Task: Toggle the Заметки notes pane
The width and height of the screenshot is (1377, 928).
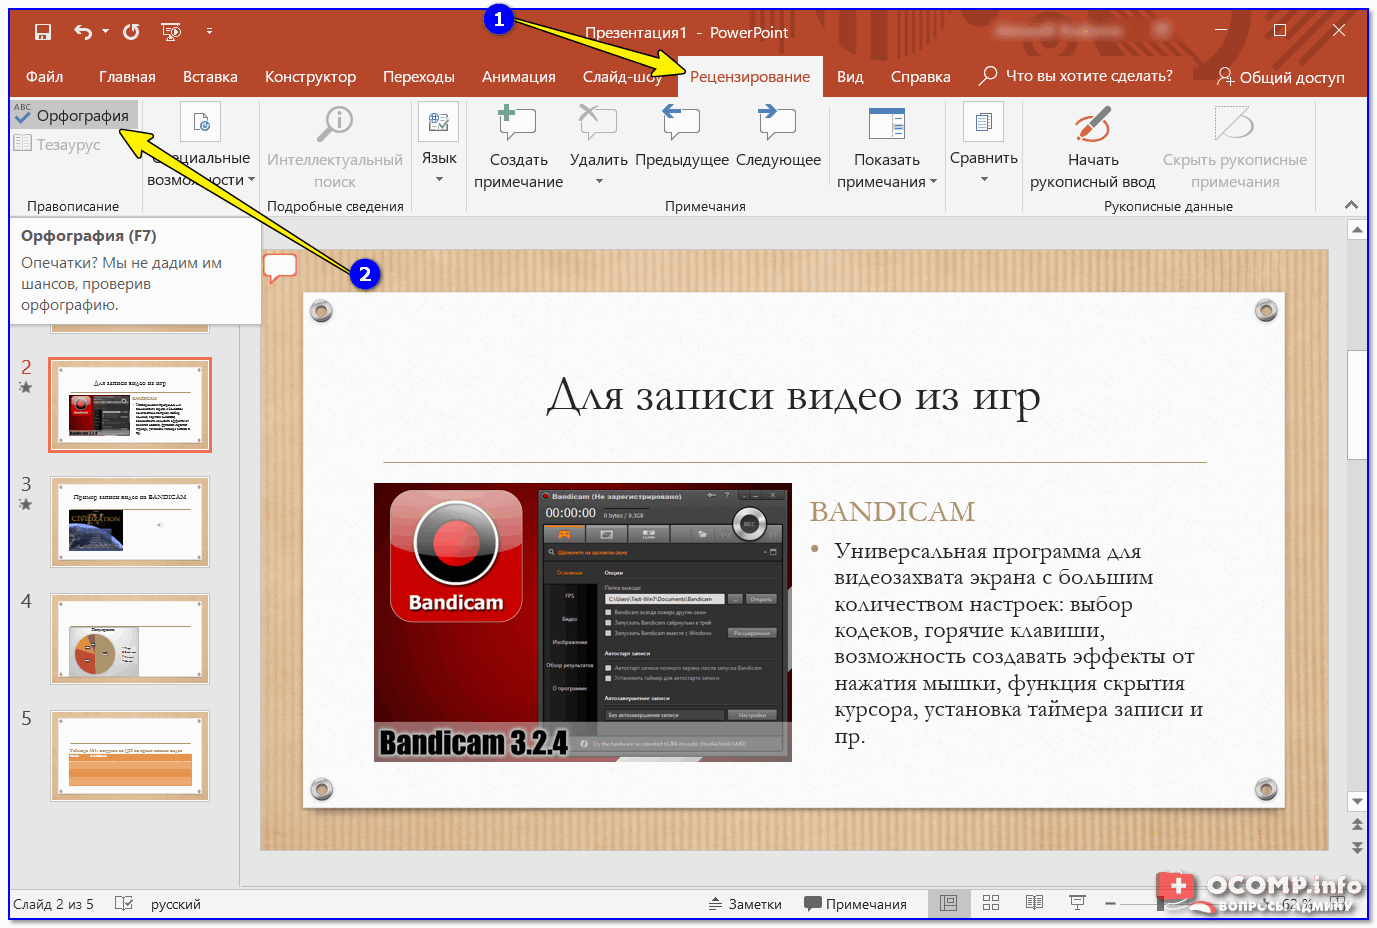Action: click(x=745, y=904)
